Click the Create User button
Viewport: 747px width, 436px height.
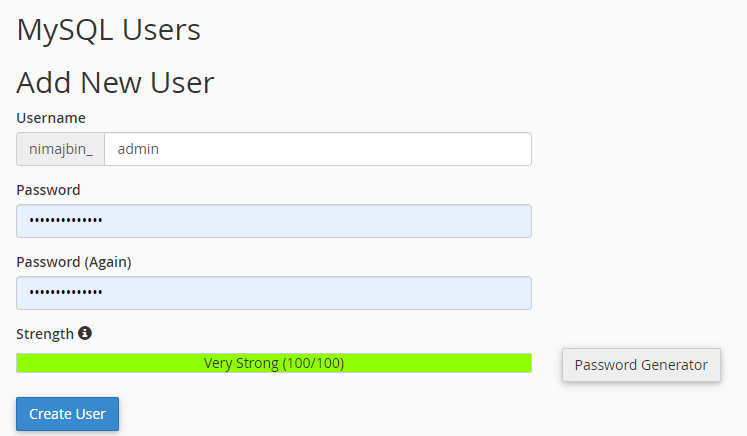point(67,414)
